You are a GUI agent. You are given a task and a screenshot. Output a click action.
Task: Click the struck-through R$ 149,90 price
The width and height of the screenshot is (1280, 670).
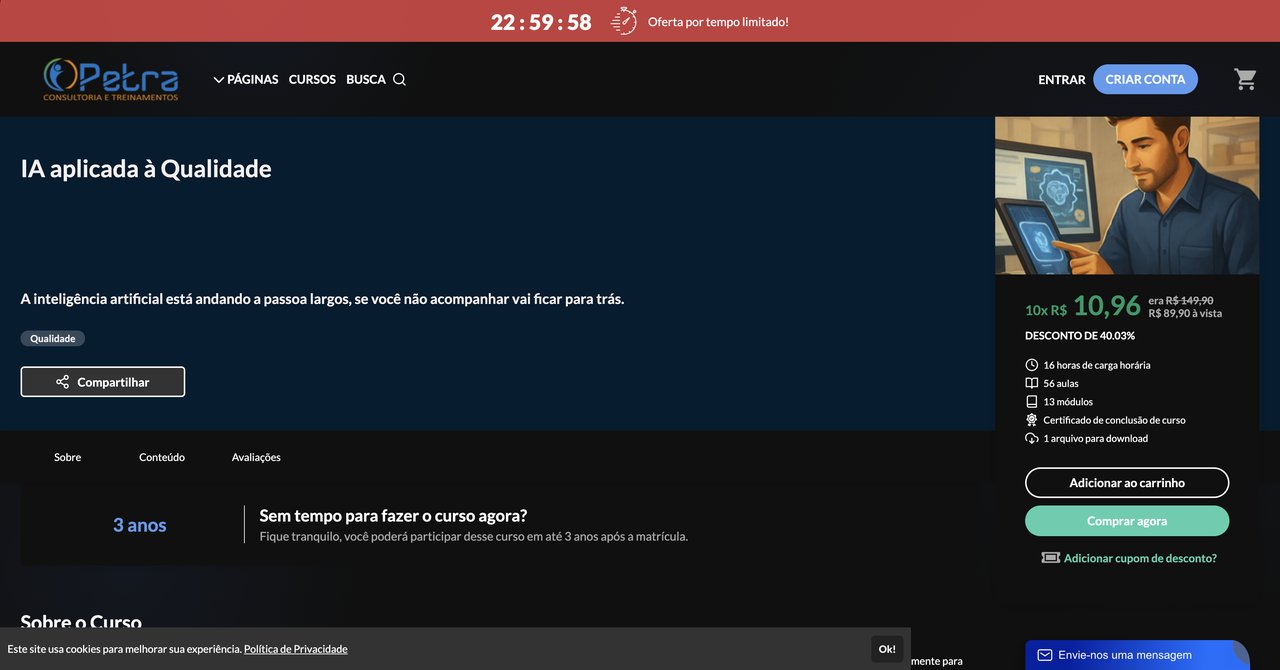[1190, 300]
